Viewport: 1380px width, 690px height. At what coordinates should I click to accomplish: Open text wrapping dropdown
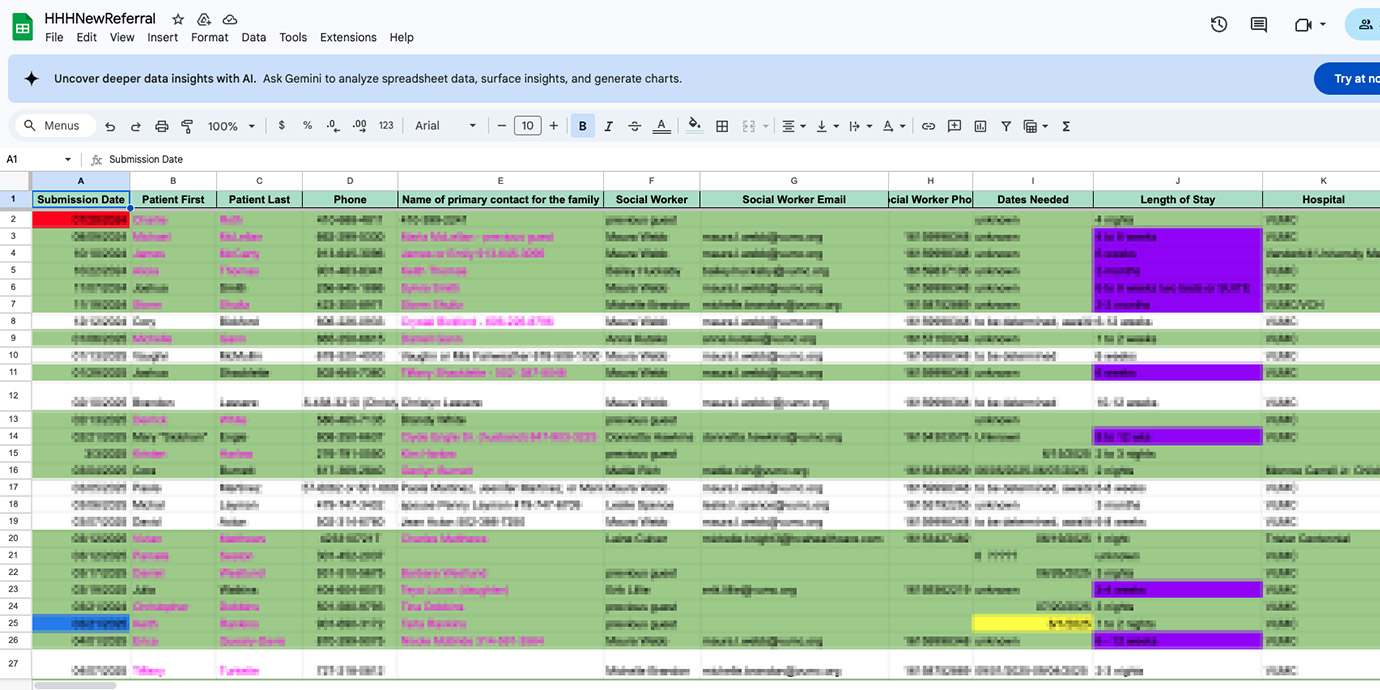tap(860, 126)
